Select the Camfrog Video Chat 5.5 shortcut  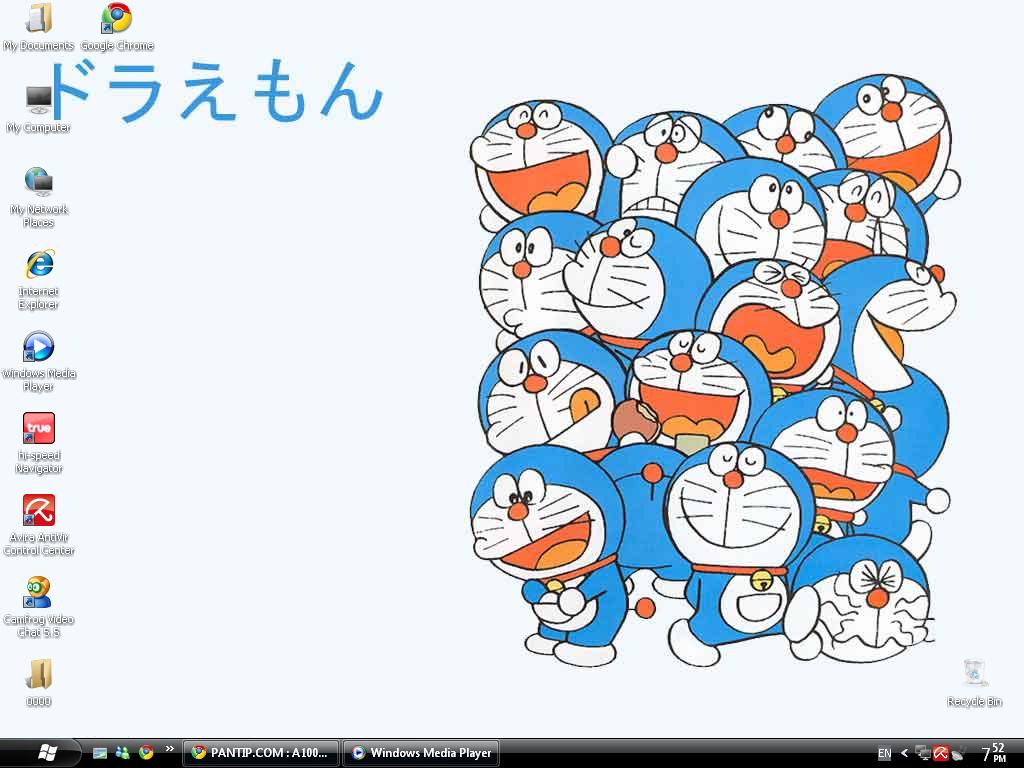[39, 607]
